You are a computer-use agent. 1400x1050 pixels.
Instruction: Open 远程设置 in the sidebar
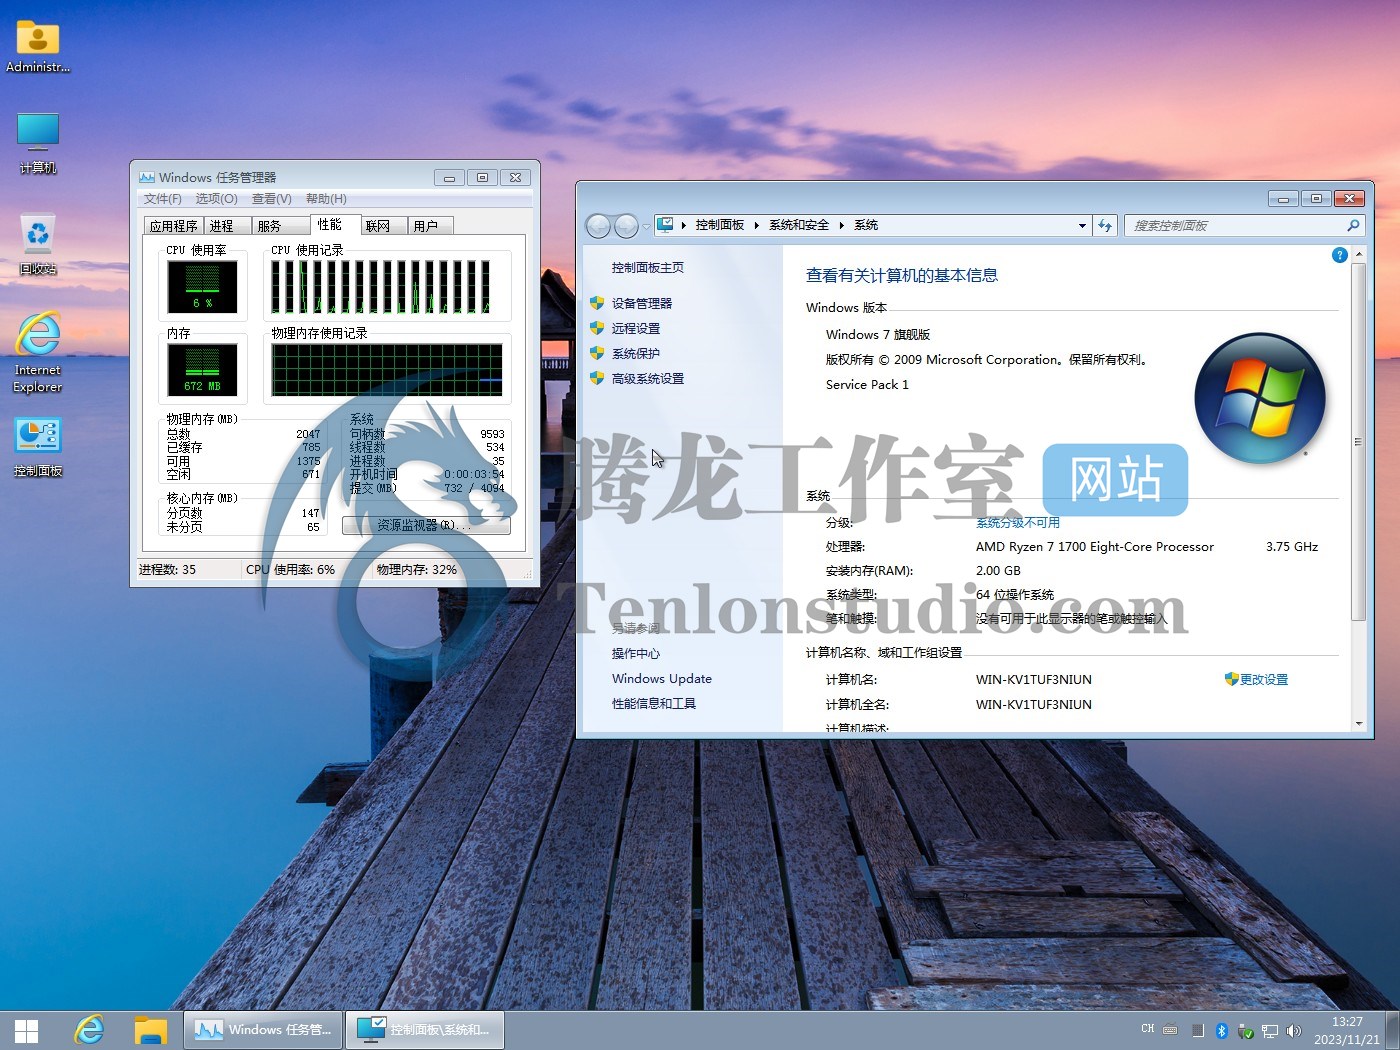point(636,328)
